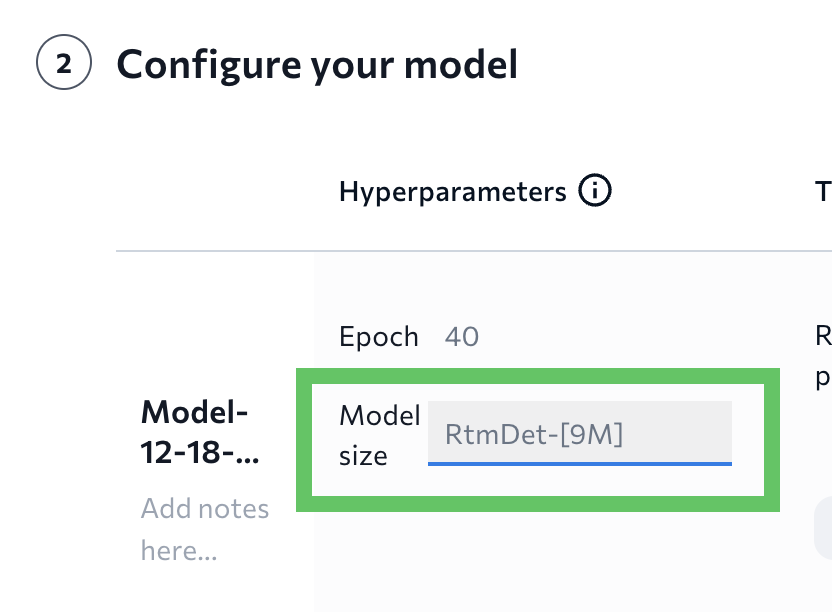Click the empty grey area below Model size
The height and width of the screenshot is (612, 832).
click(540, 560)
